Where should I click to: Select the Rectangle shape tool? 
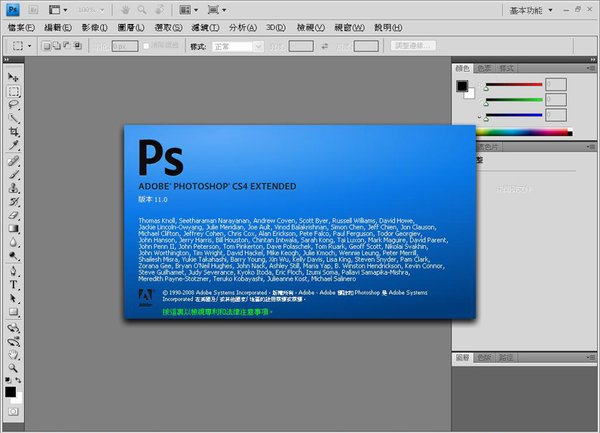13,312
